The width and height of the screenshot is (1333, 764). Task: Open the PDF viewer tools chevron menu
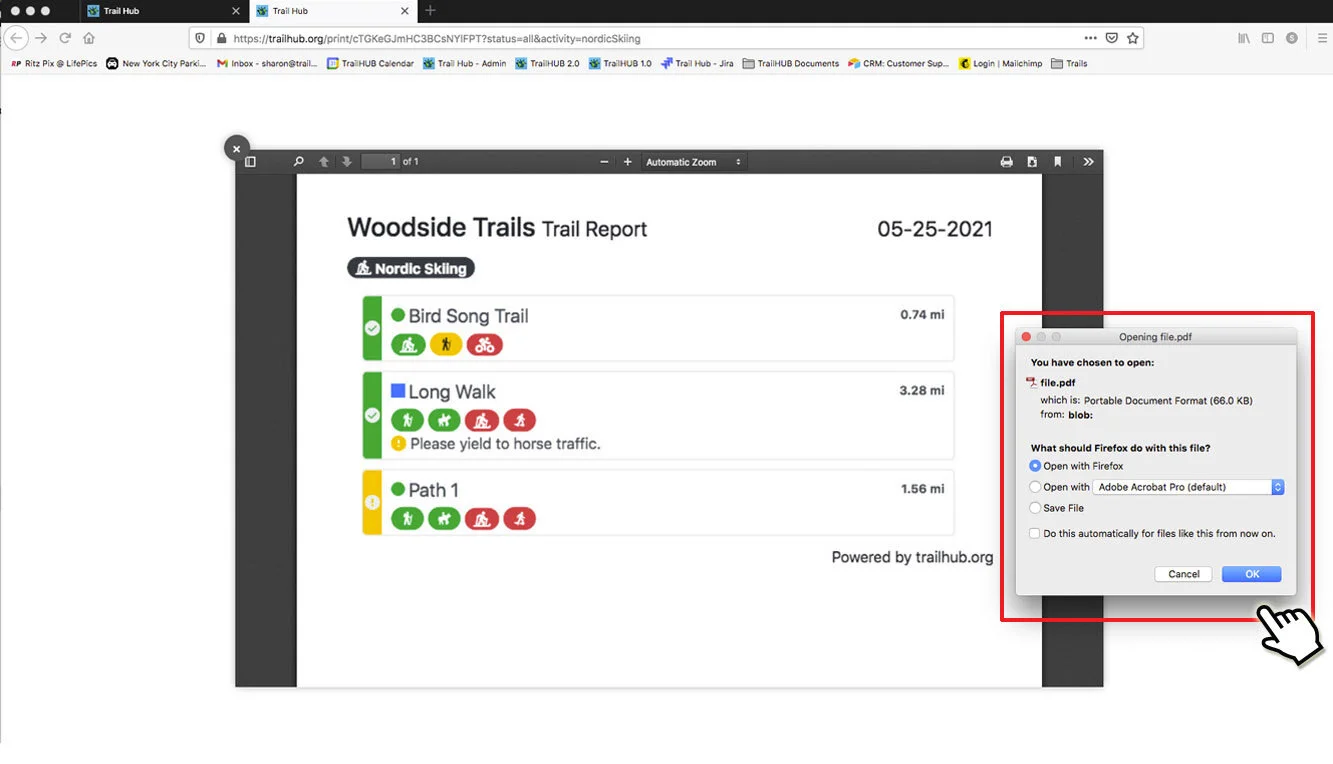tap(1088, 162)
